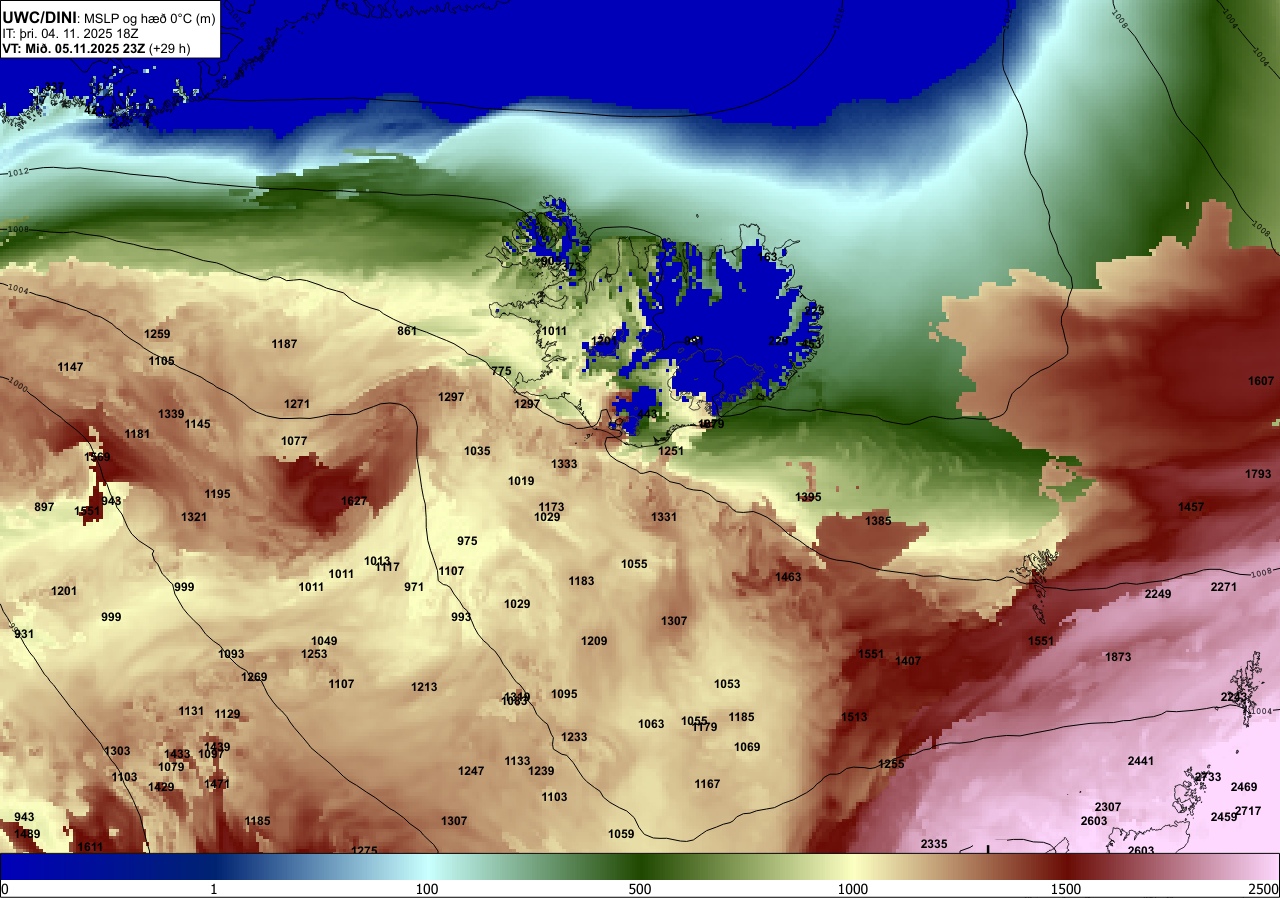Click the 1339 map value
1280x898 pixels.
(171, 414)
